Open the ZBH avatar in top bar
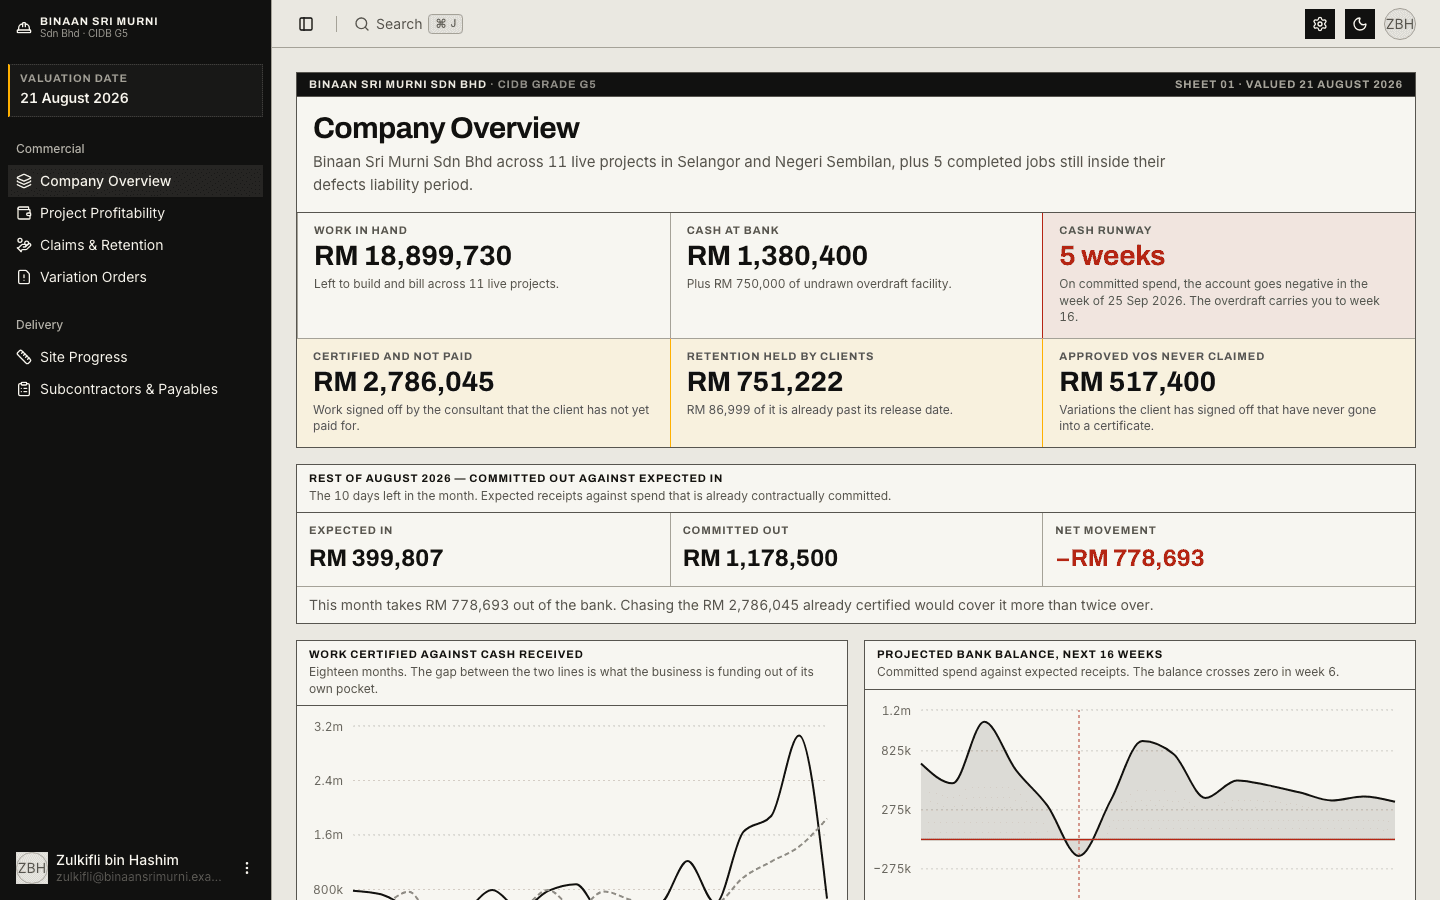Viewport: 1440px width, 900px height. point(1400,24)
